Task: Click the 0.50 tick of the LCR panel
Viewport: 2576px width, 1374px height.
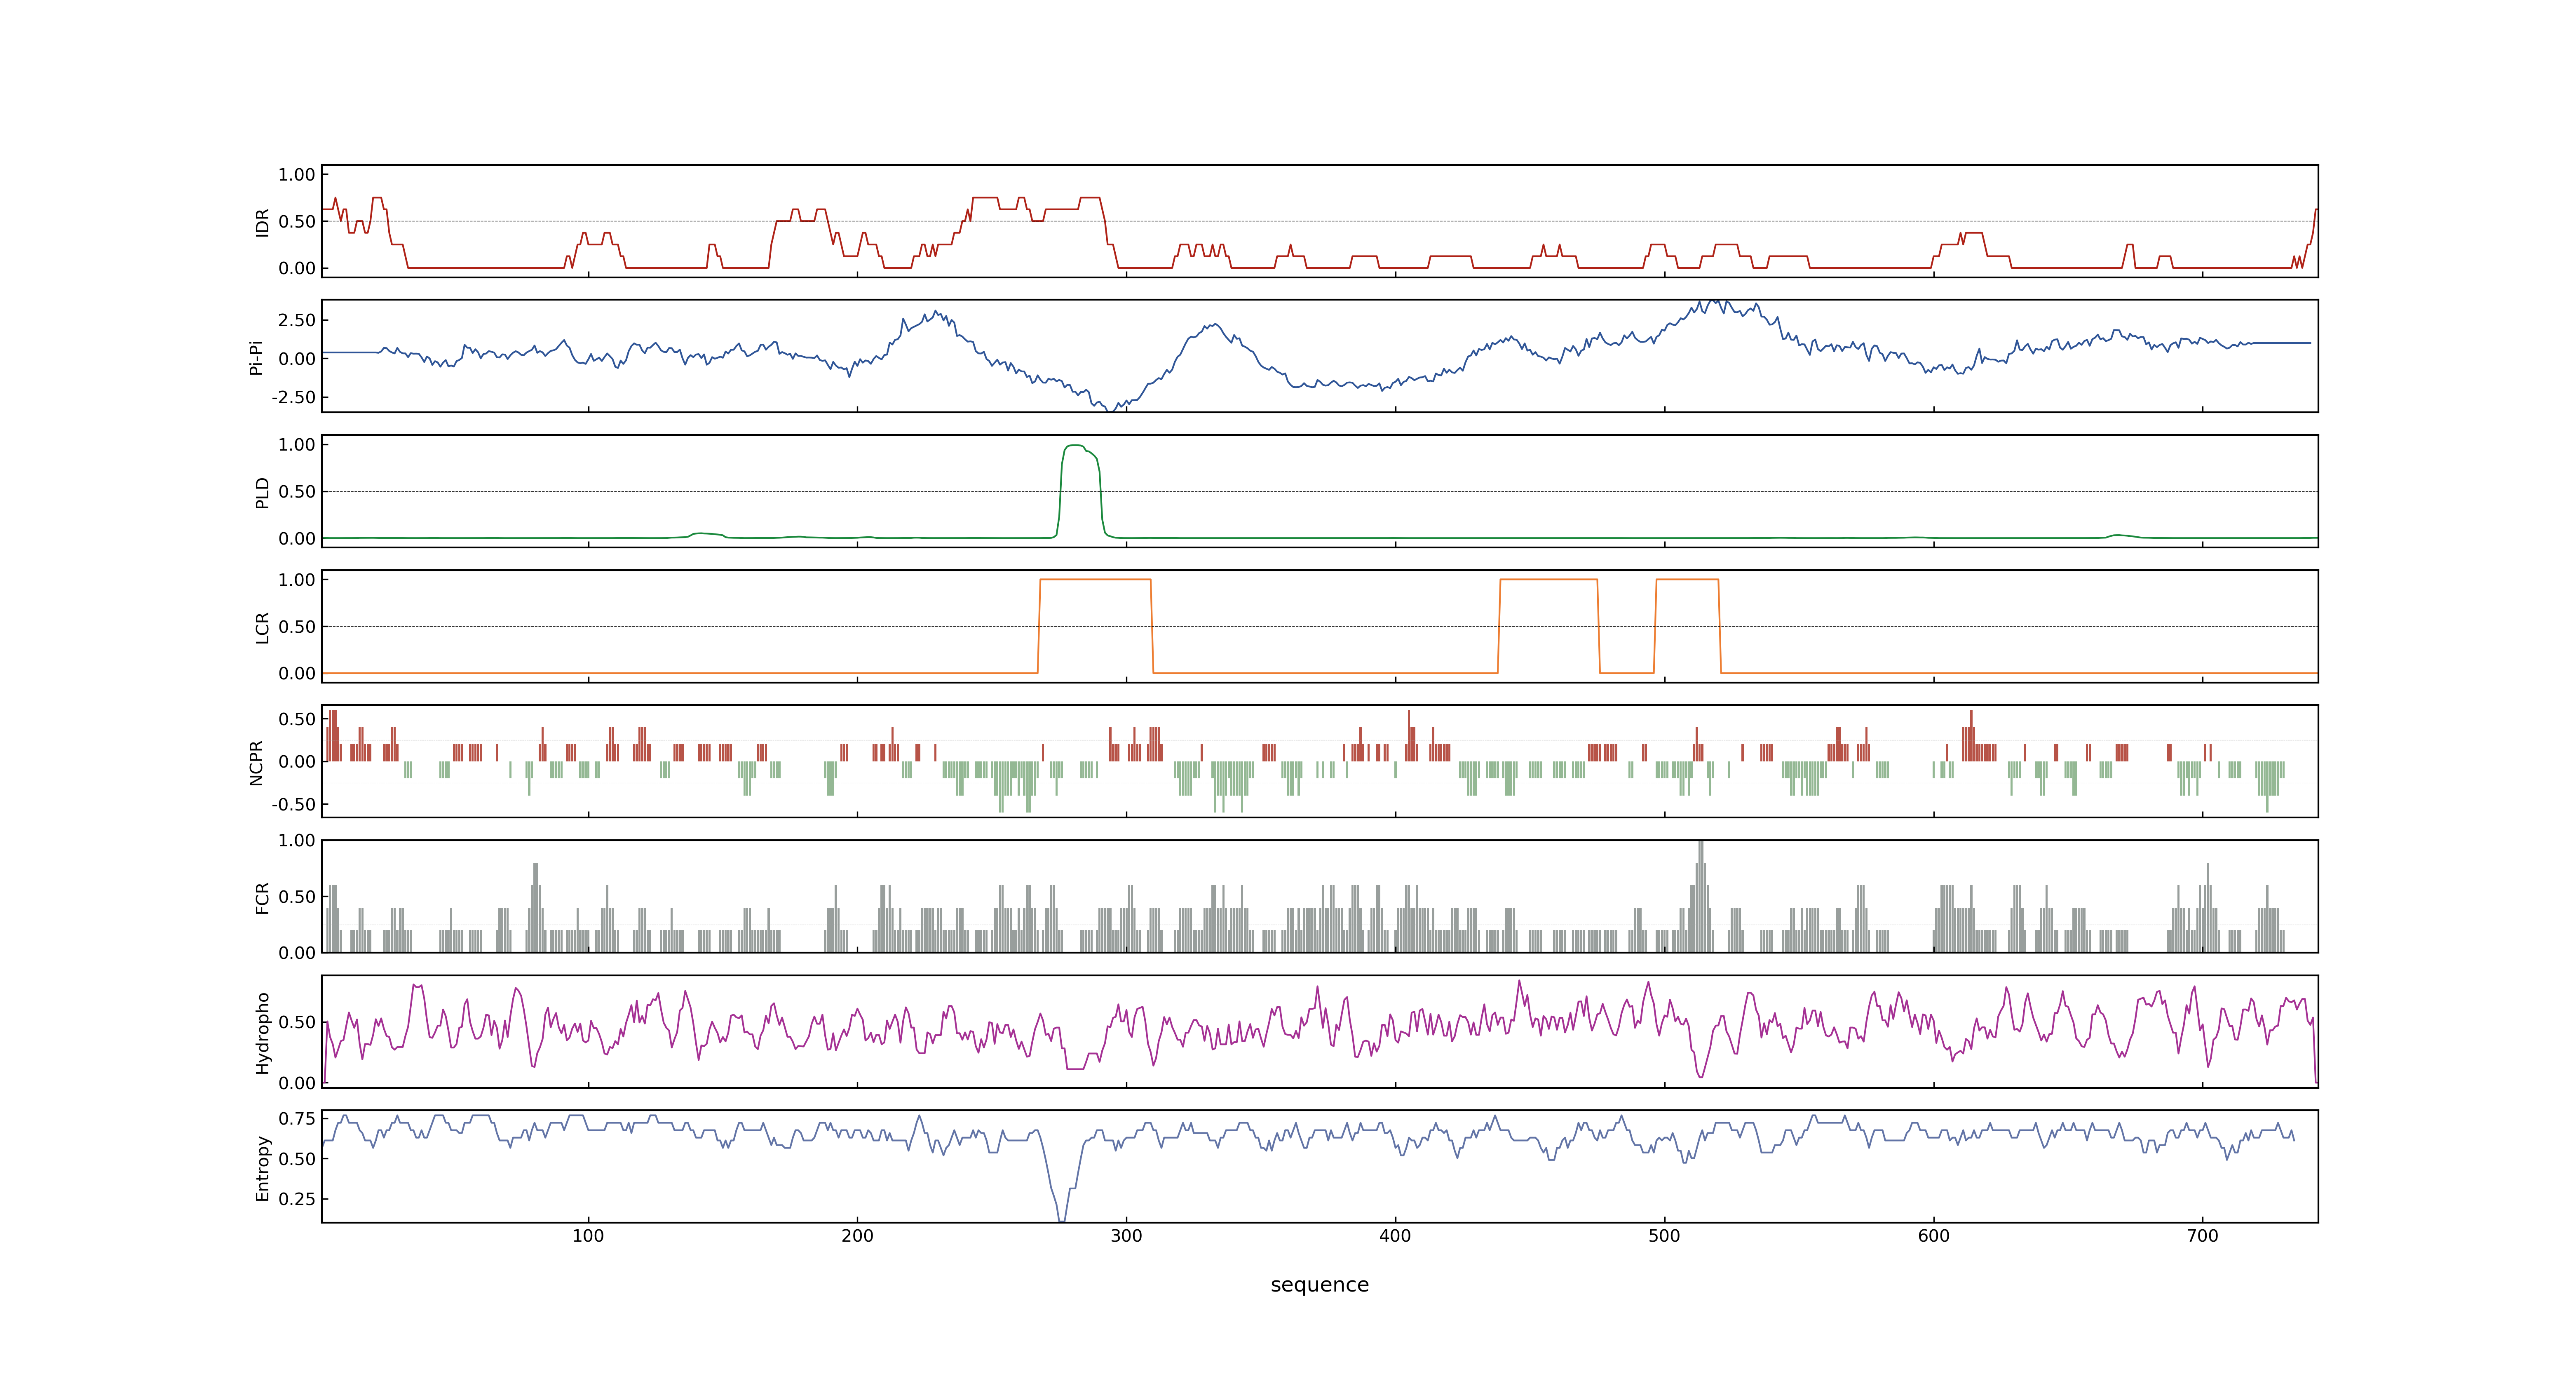Action: pyautogui.click(x=297, y=627)
